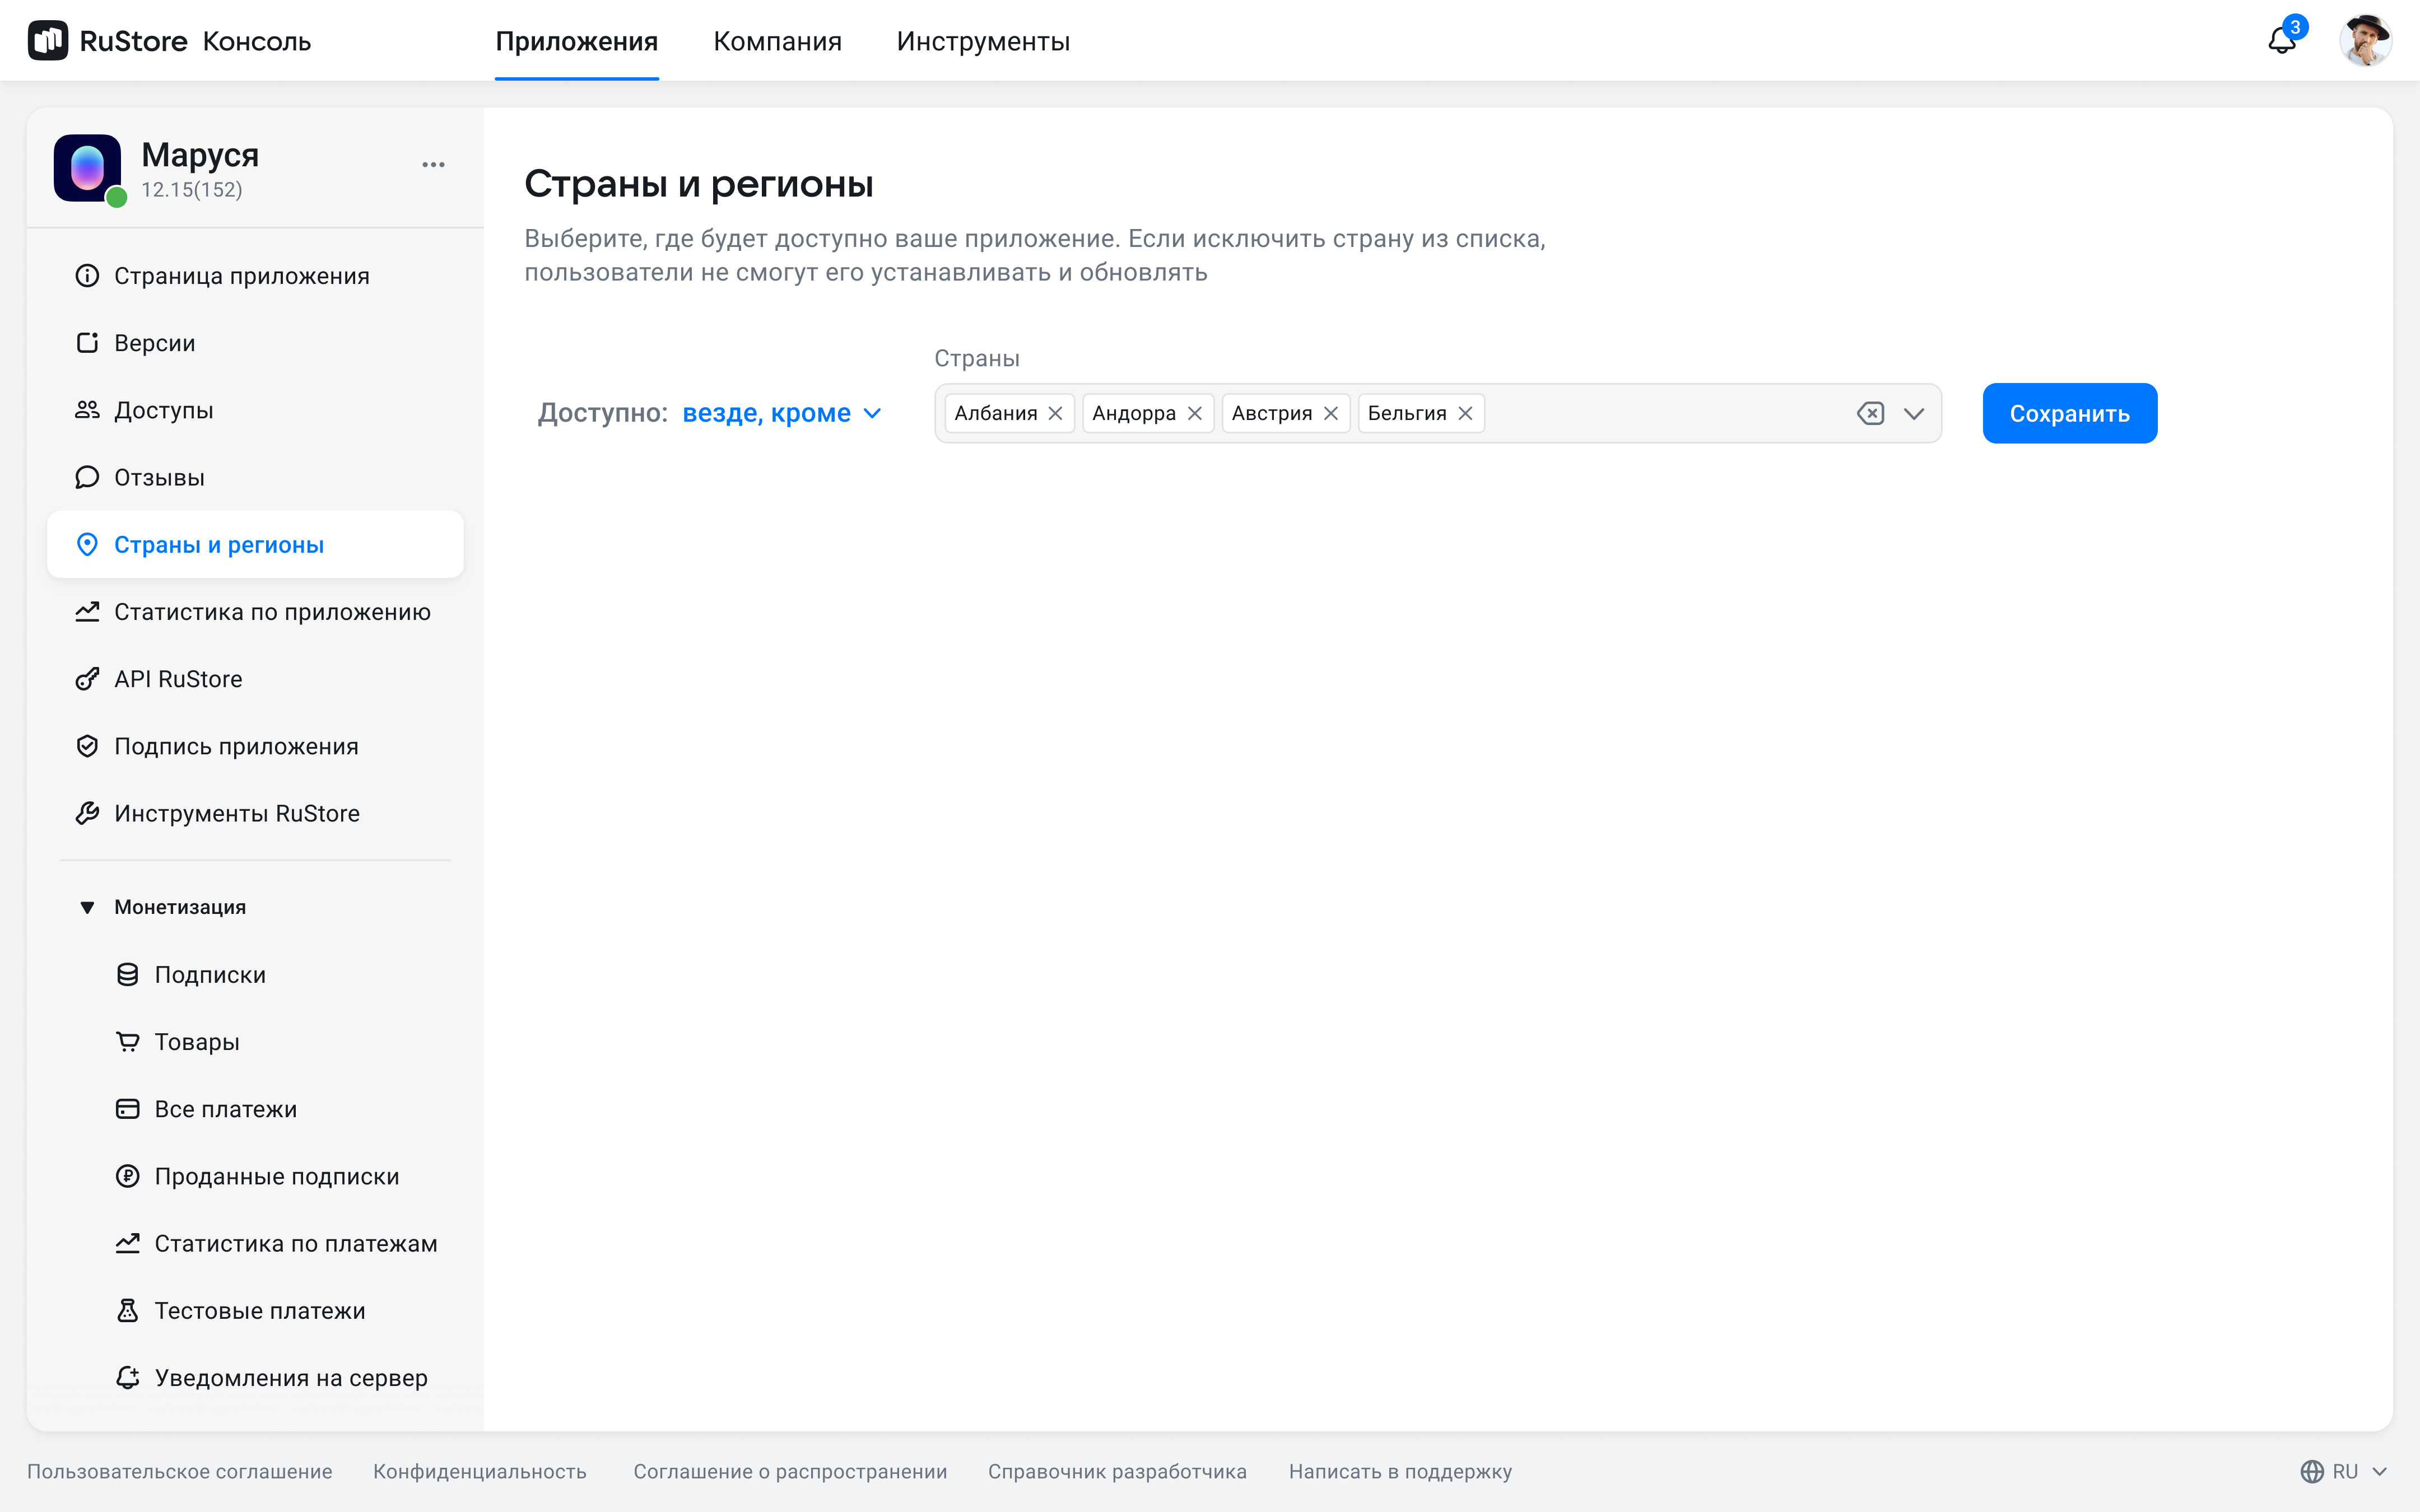
Task: Open Страница приложения in the sidebar
Action: (255, 276)
